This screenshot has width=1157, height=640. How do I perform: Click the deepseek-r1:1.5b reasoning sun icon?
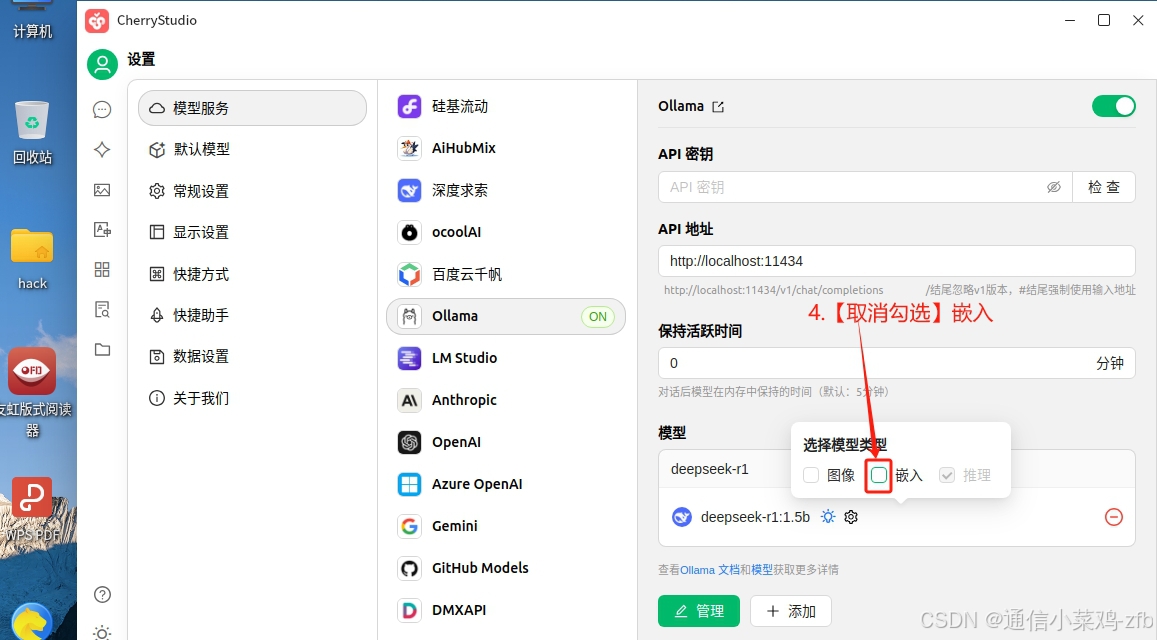[x=828, y=517]
